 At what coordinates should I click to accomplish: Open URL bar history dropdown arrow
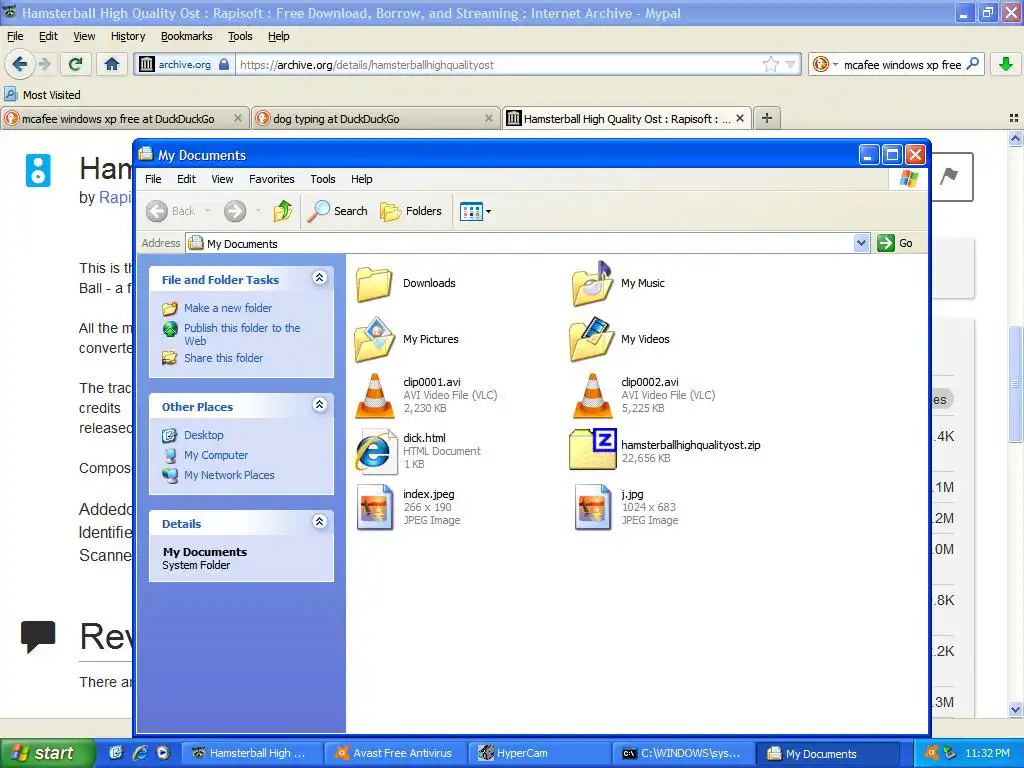(791, 64)
